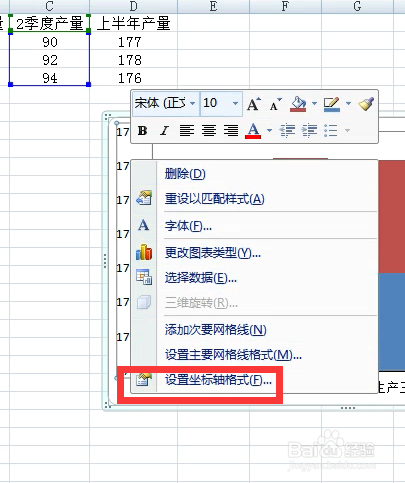Decrease indent in mini toolbar

click(287, 131)
